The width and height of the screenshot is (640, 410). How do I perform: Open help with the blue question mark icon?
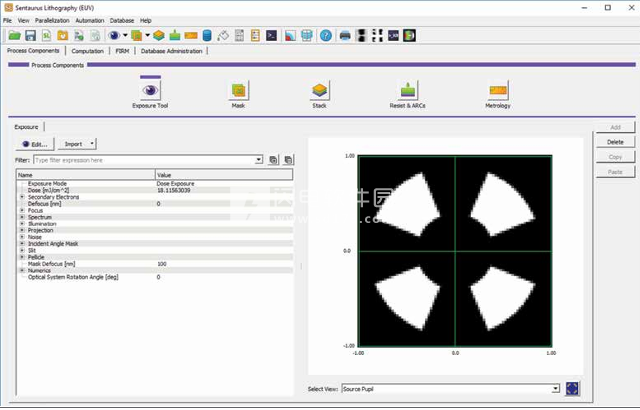[x=326, y=36]
